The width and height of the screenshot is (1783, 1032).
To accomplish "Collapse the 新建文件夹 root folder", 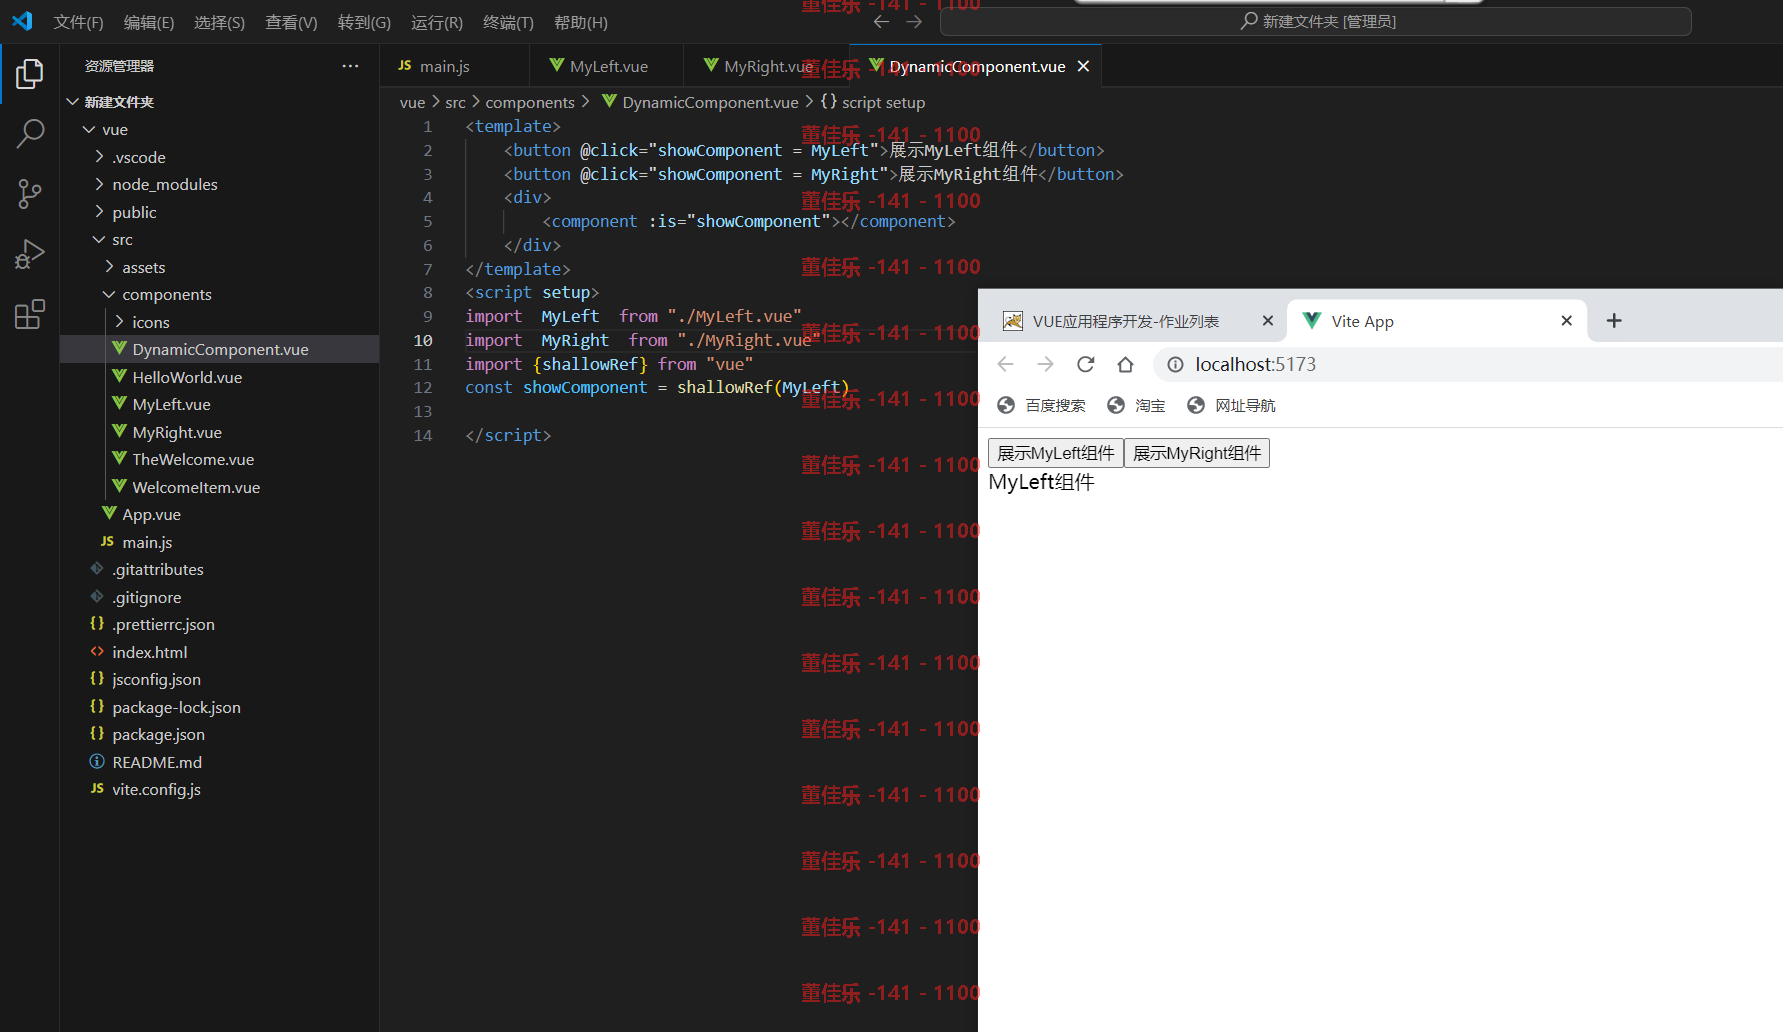I will [x=219, y=102].
